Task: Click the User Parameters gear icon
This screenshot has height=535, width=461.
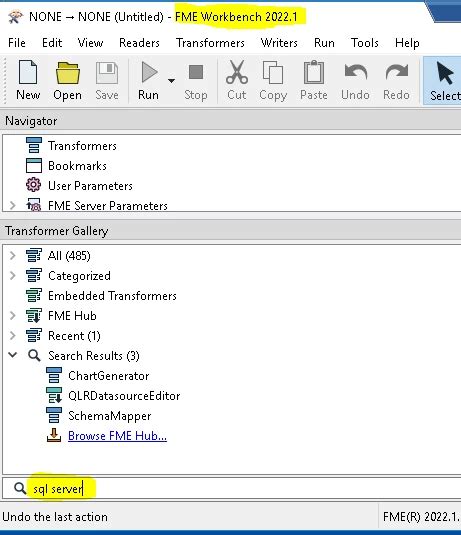Action: 33,185
